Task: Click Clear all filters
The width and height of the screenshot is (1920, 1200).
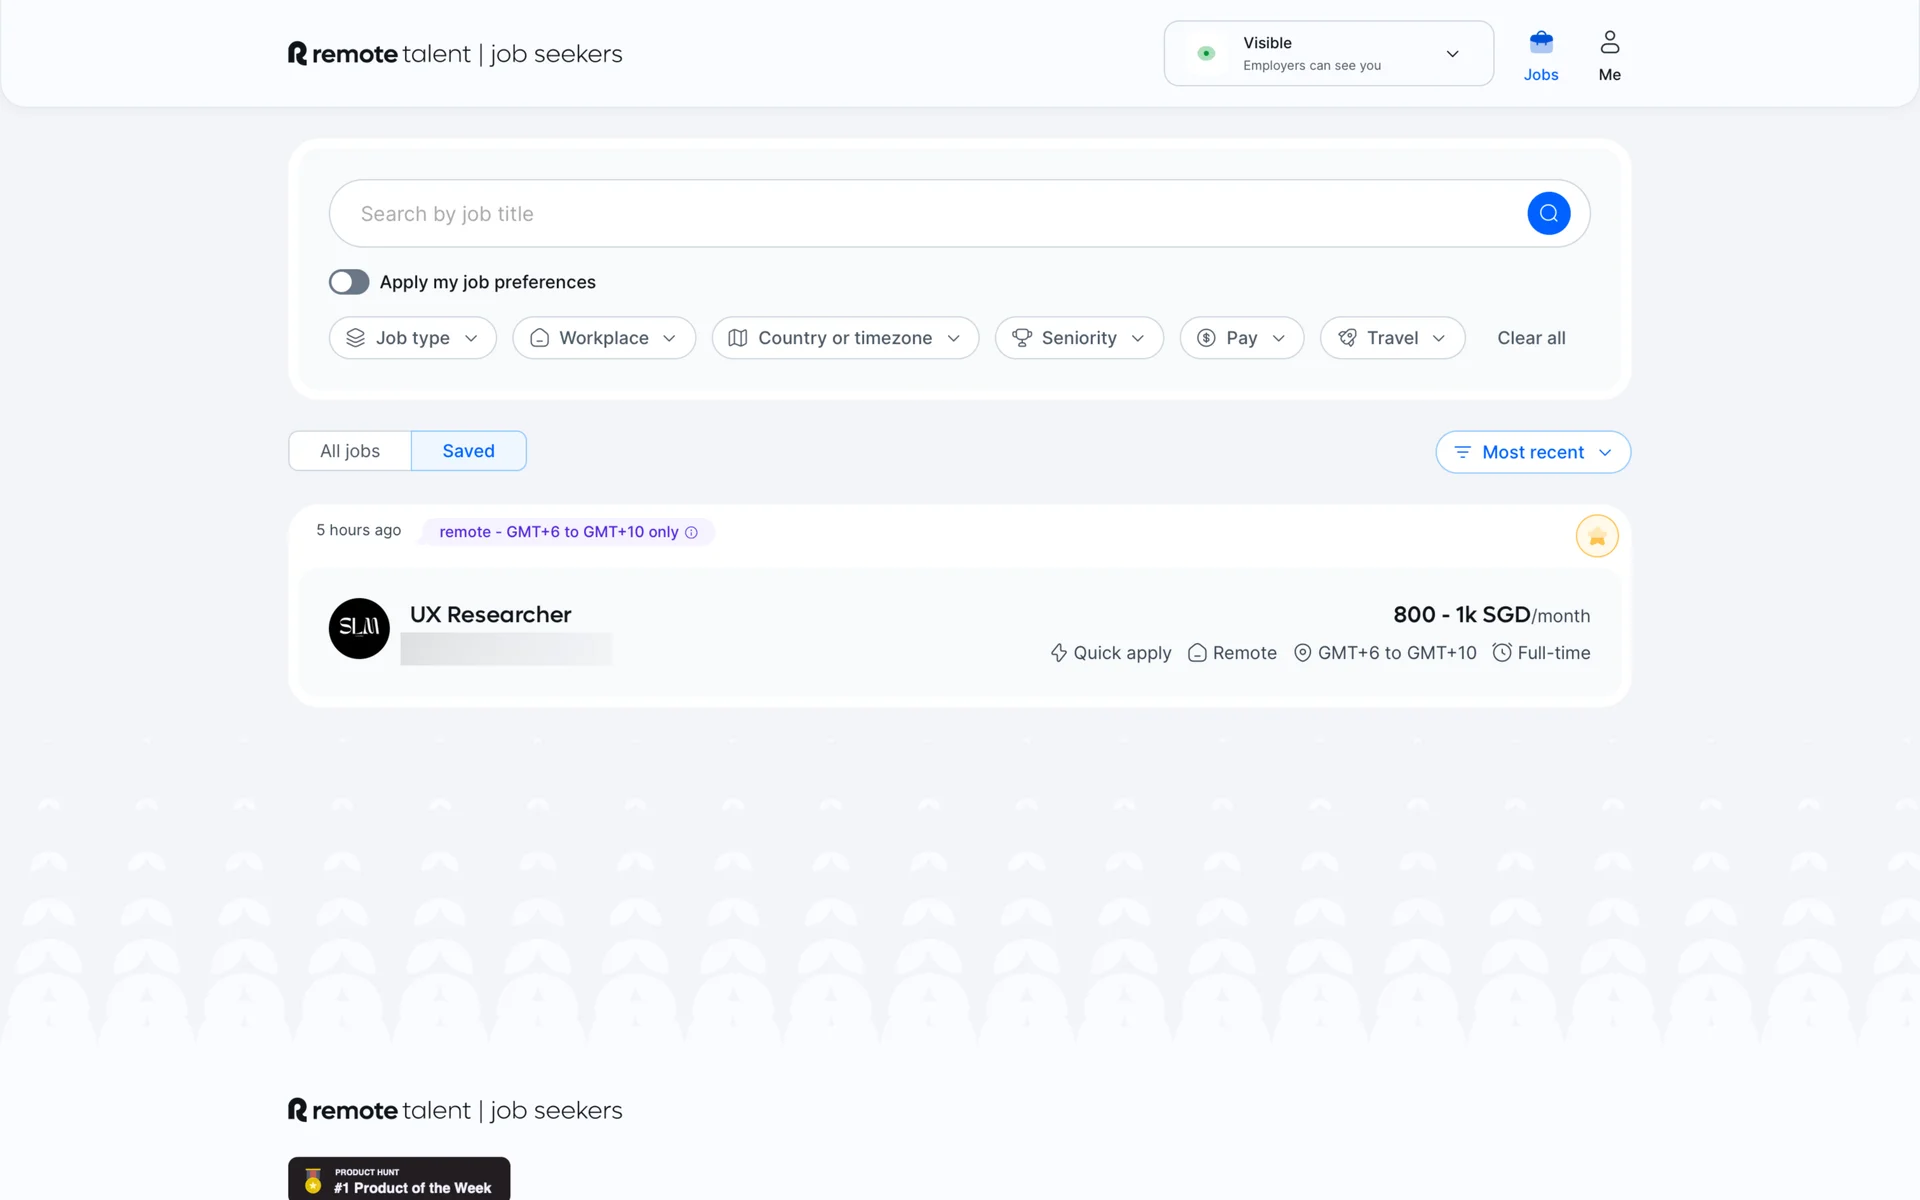Action: (x=1530, y=338)
